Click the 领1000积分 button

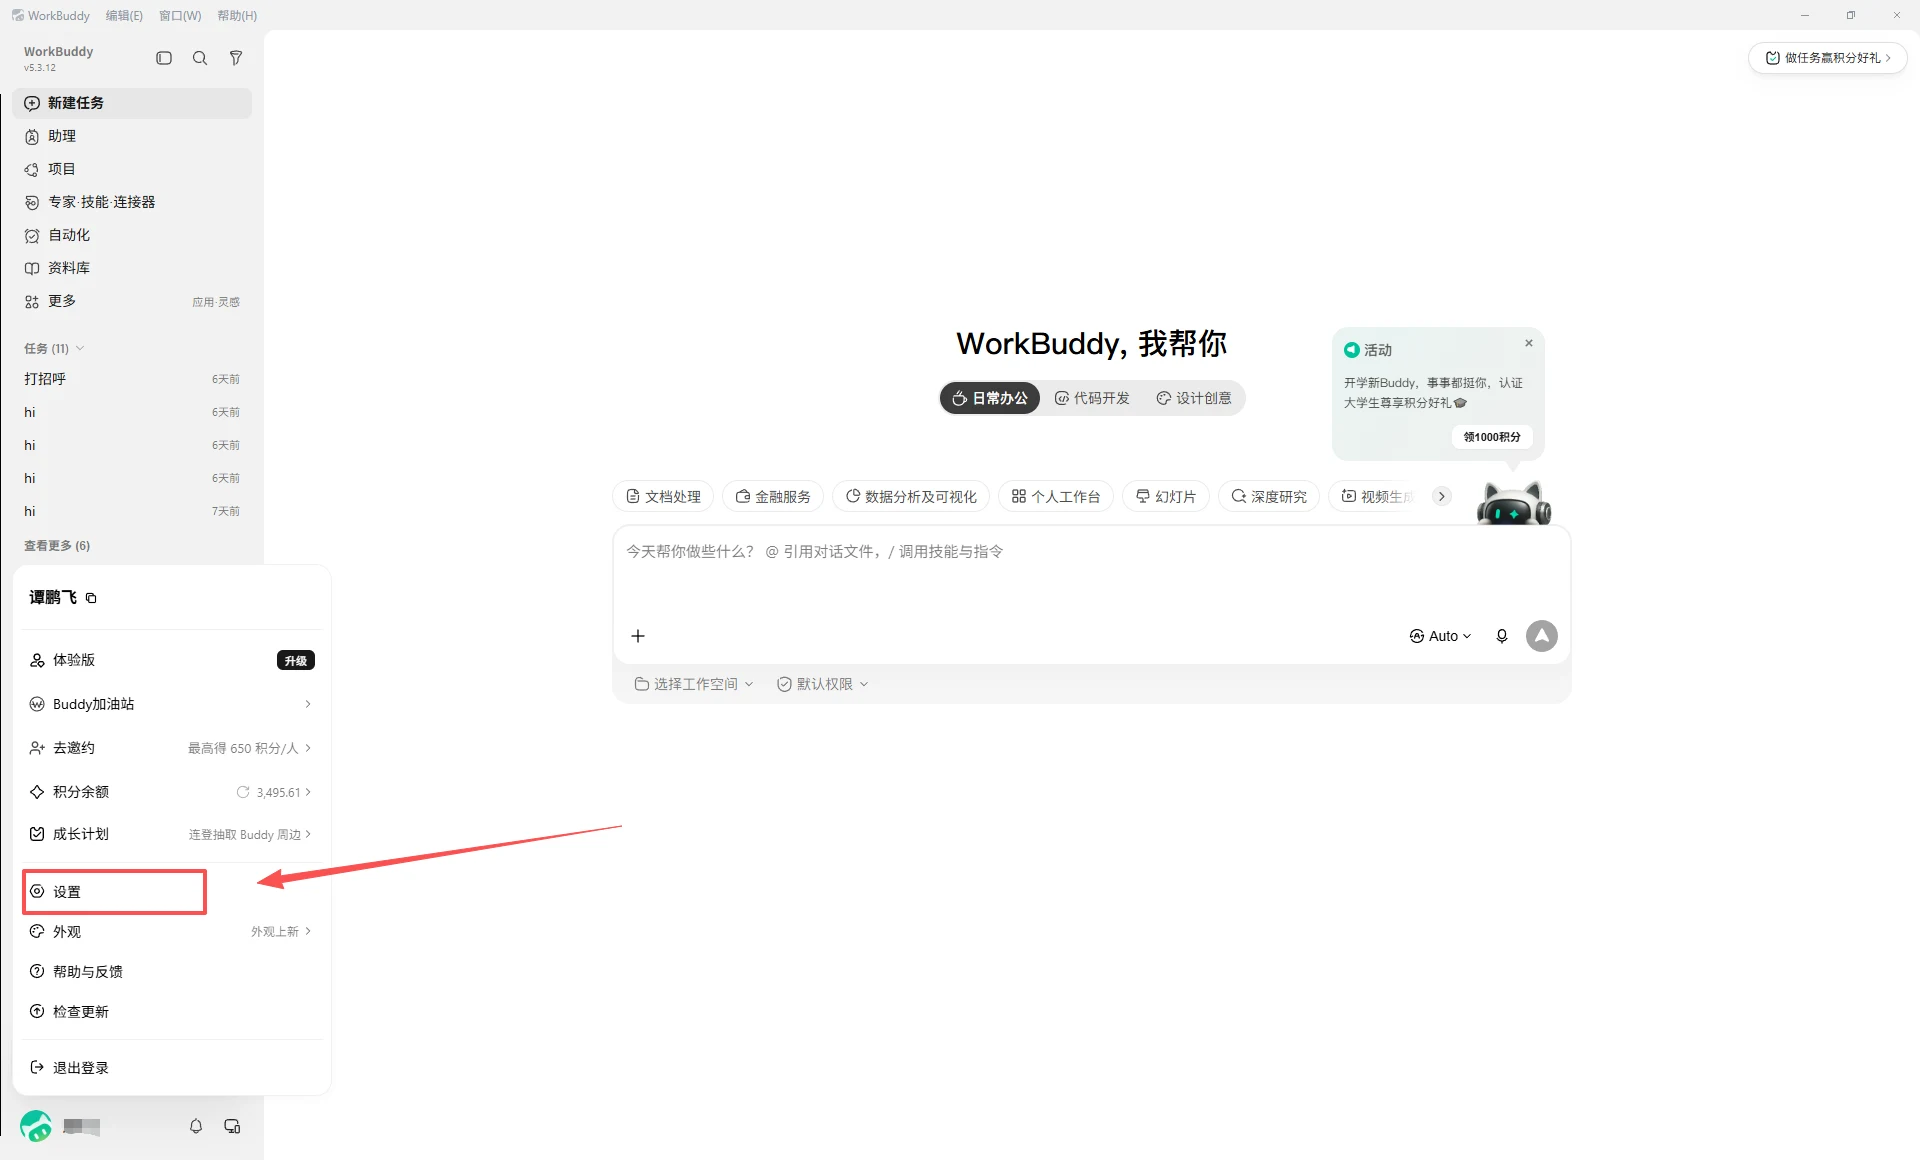point(1492,437)
